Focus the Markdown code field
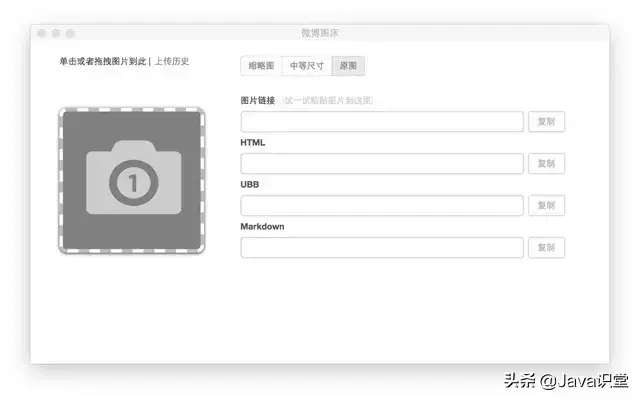 (382, 247)
